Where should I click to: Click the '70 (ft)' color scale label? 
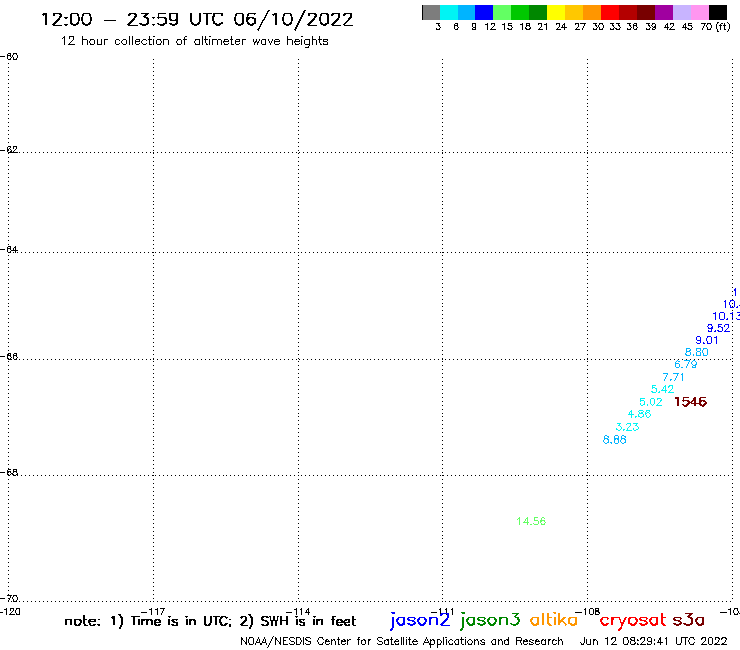coord(715,27)
